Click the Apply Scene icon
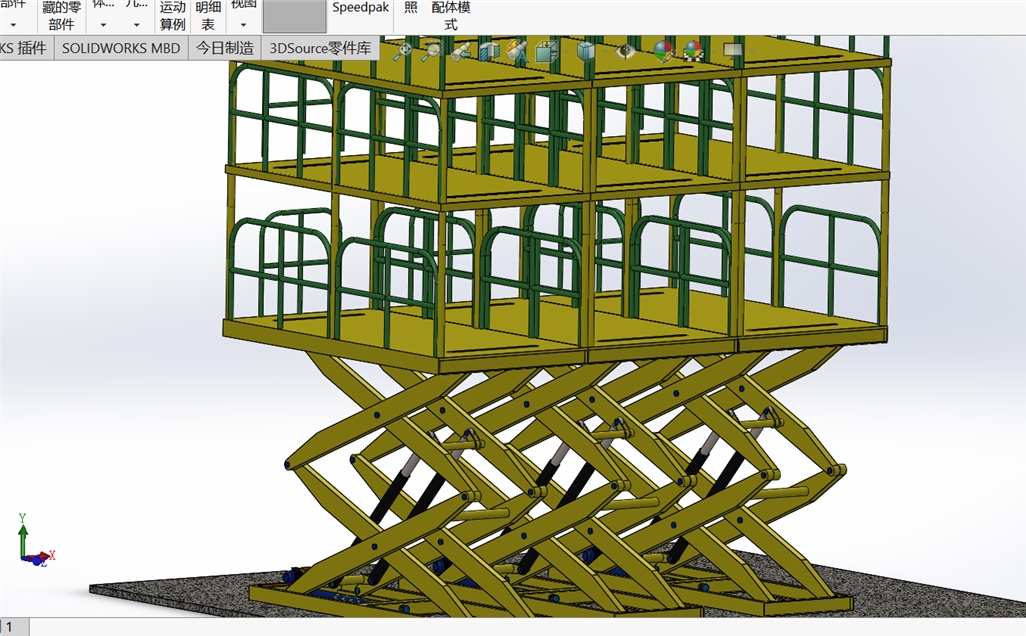Image resolution: width=1026 pixels, height=636 pixels. click(x=693, y=51)
